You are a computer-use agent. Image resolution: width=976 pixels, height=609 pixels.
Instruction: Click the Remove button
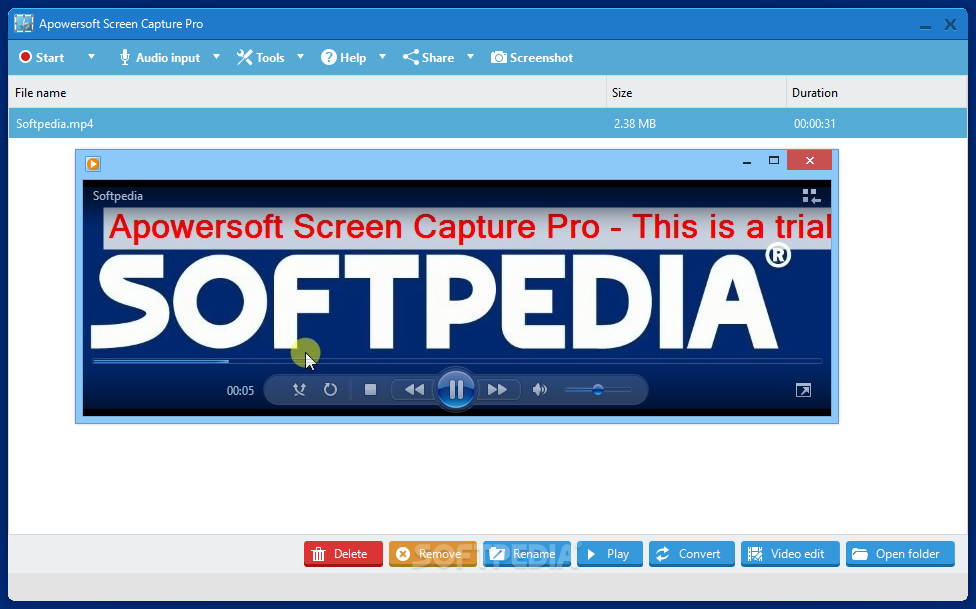(433, 554)
